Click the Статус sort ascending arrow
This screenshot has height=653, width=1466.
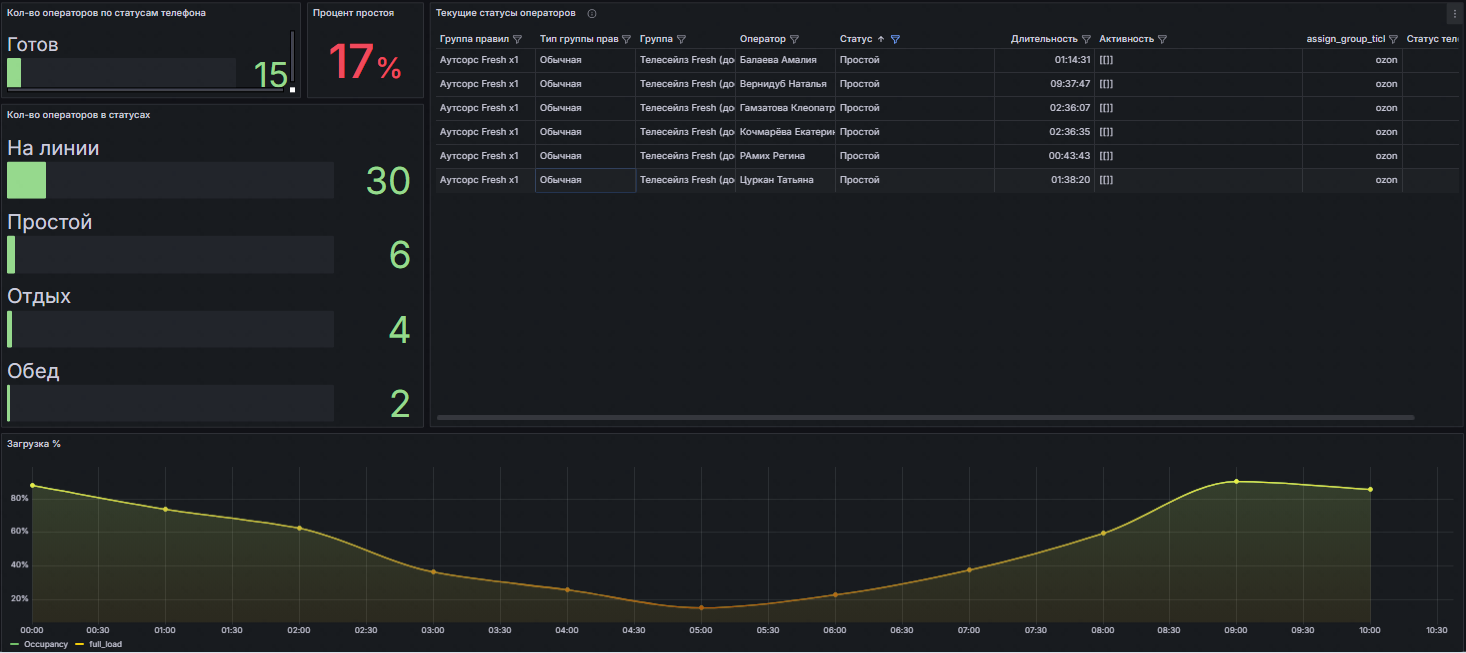coord(881,39)
